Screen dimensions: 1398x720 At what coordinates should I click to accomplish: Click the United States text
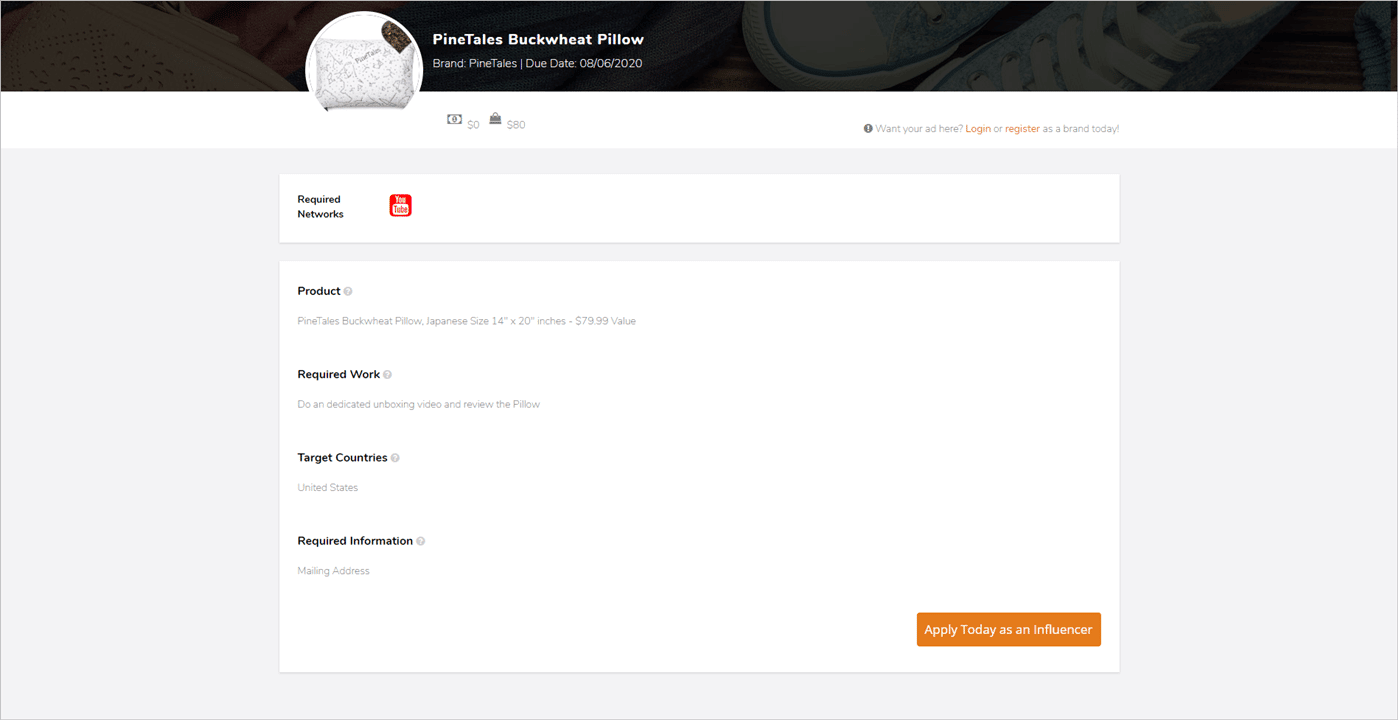327,488
